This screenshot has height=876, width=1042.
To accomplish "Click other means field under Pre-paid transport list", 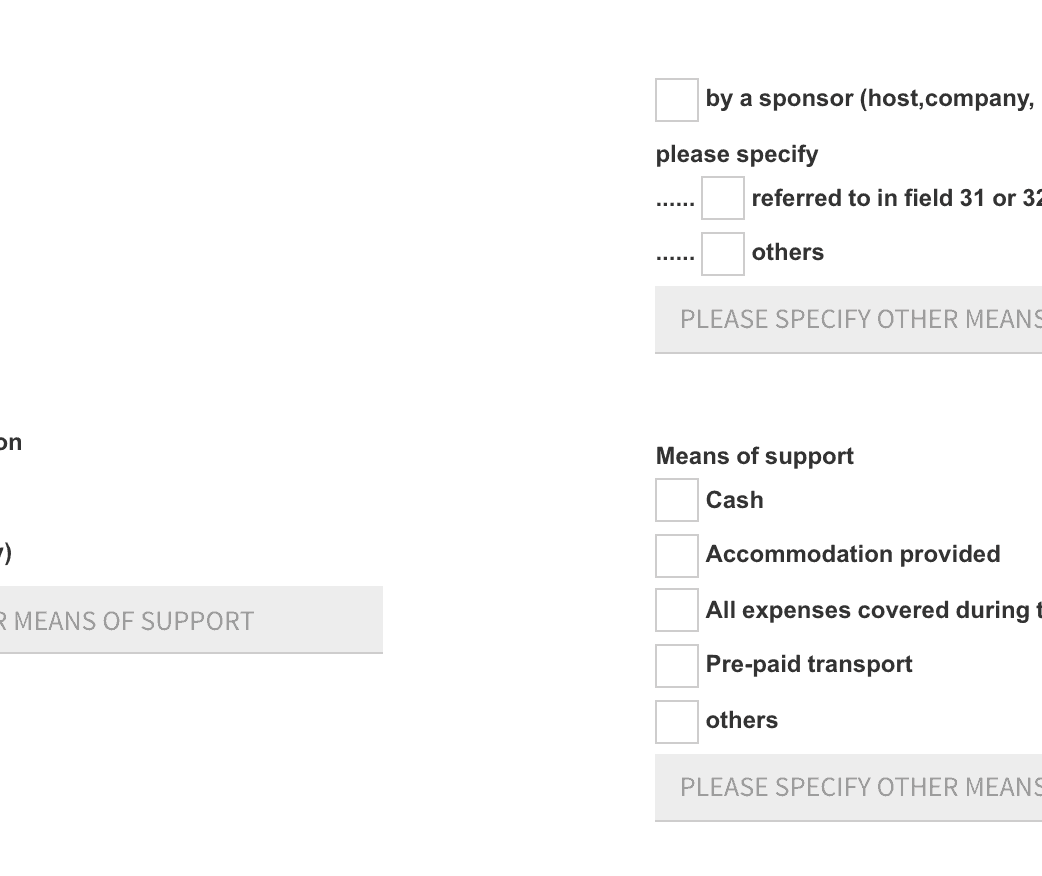I will (850, 788).
